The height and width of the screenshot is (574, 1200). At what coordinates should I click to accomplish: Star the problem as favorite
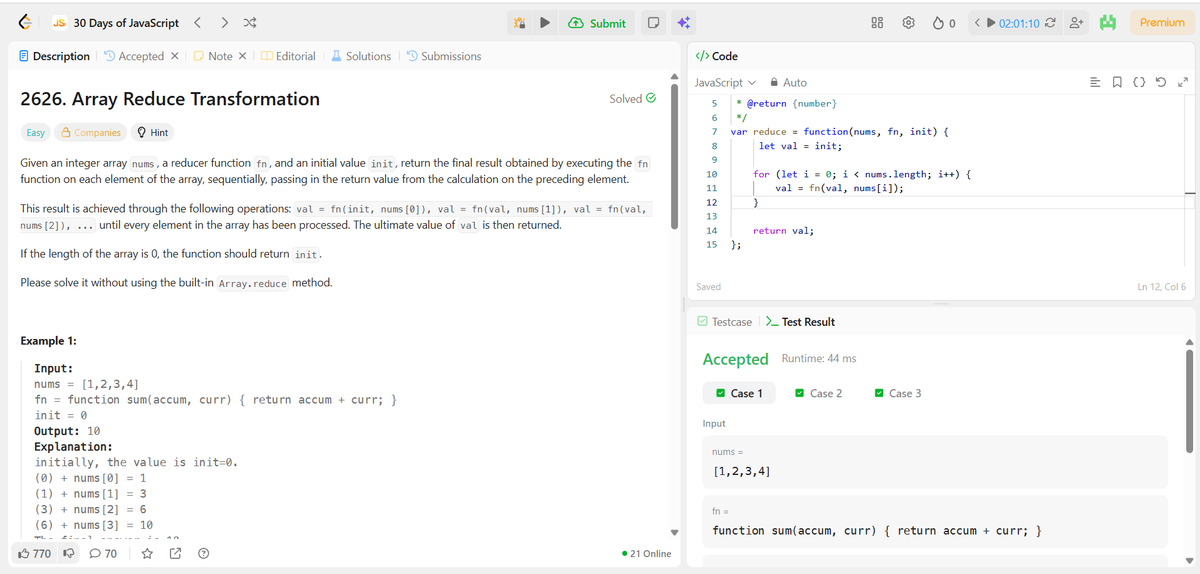(148, 553)
